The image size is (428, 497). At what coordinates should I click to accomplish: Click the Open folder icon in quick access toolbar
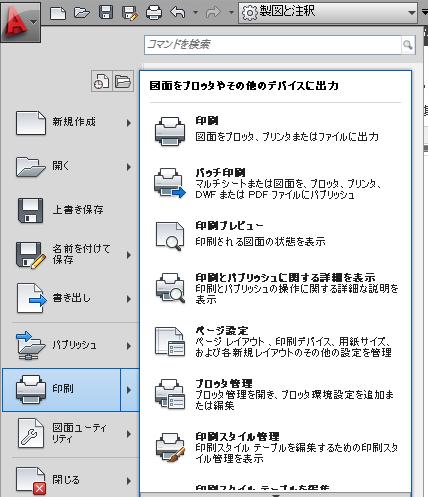click(82, 13)
